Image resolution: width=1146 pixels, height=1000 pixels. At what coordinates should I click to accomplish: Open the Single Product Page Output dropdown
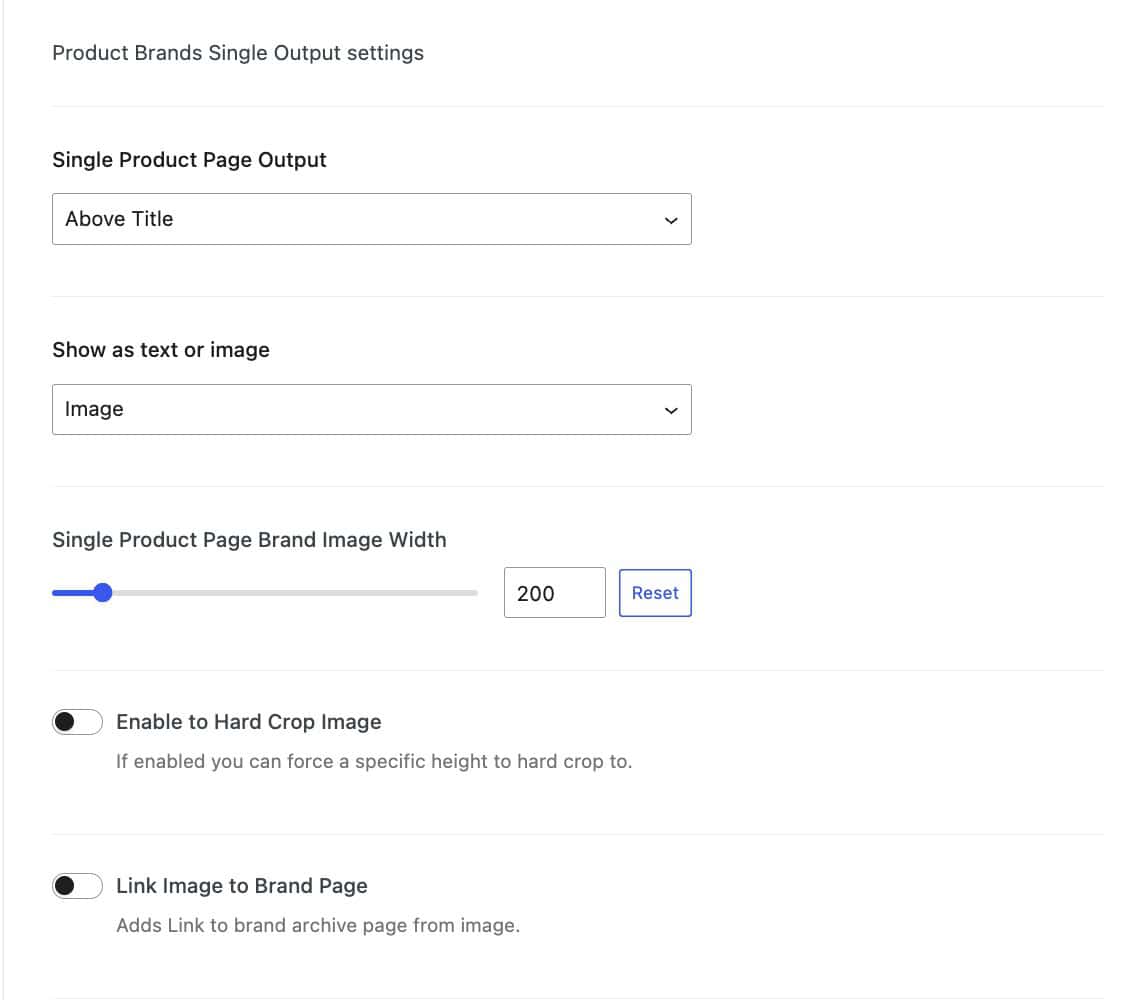click(371, 218)
